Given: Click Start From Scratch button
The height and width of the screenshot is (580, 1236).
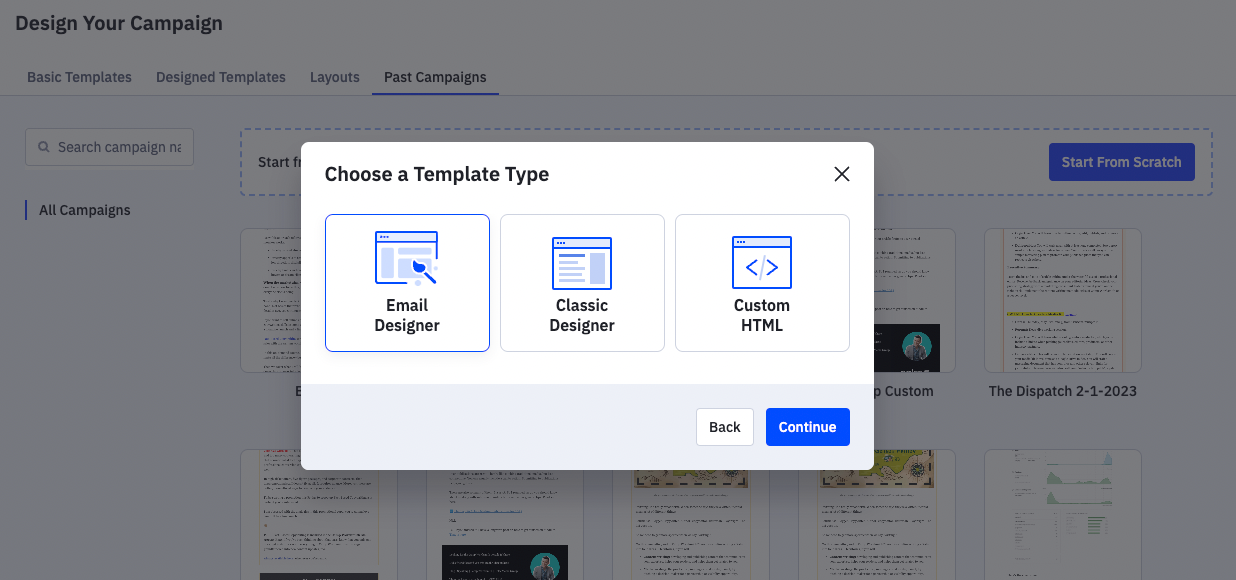Looking at the screenshot, I should (x=1121, y=162).
